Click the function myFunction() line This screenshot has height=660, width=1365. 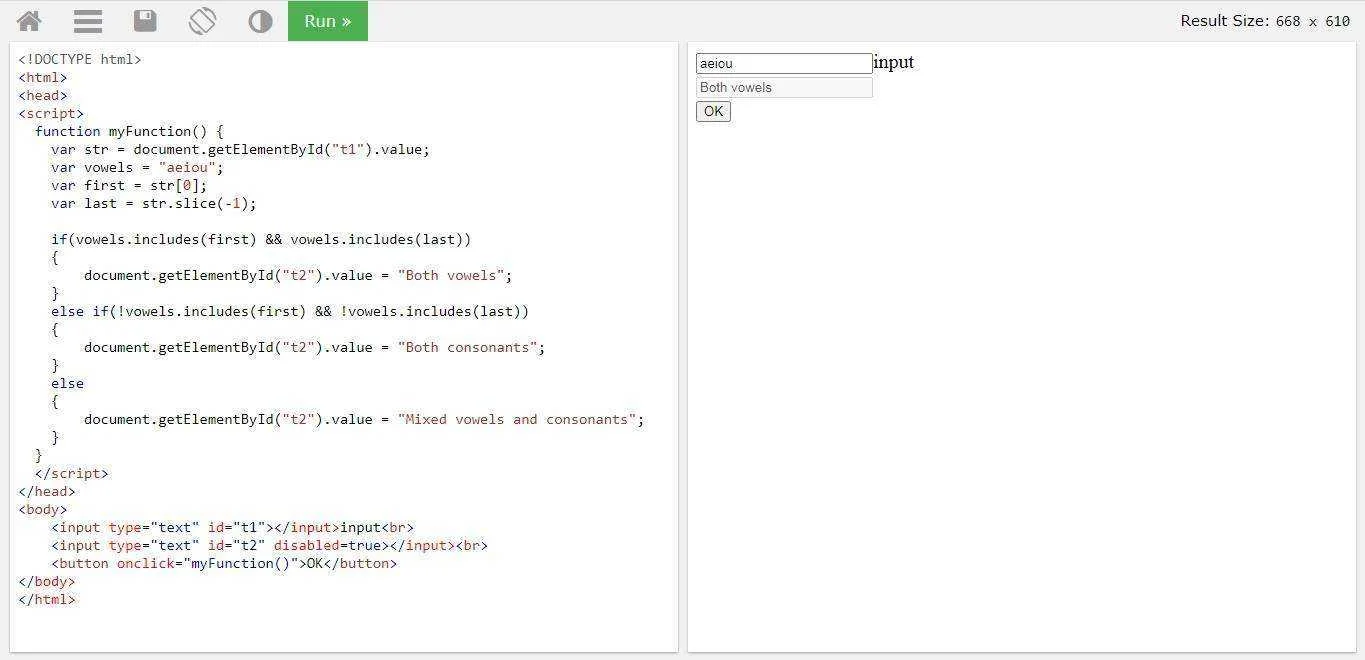pos(129,131)
